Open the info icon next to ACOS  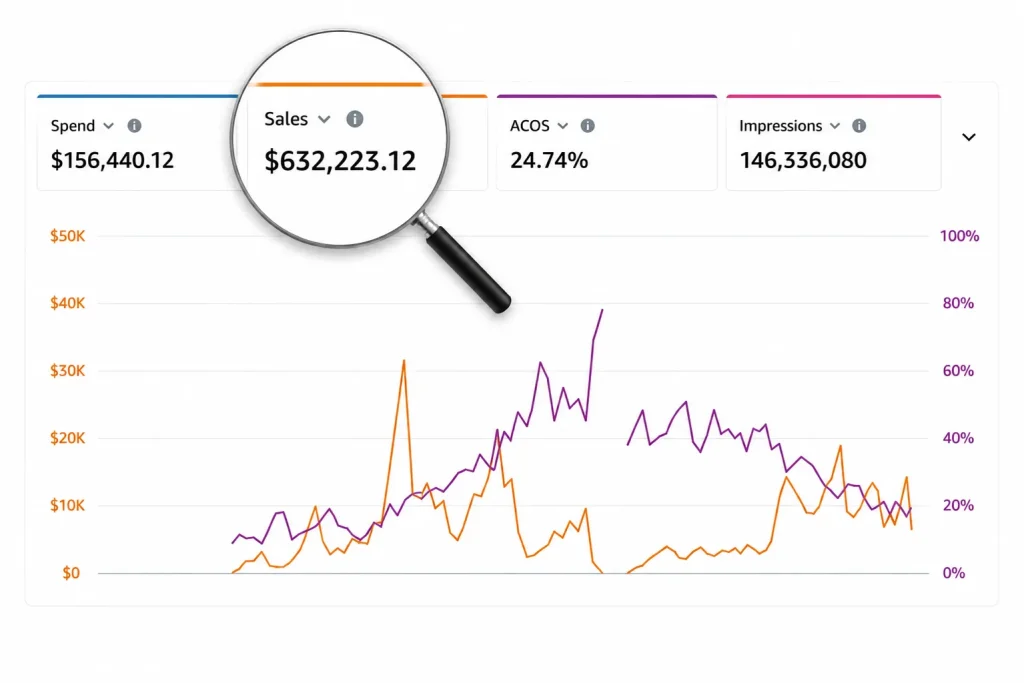point(588,126)
